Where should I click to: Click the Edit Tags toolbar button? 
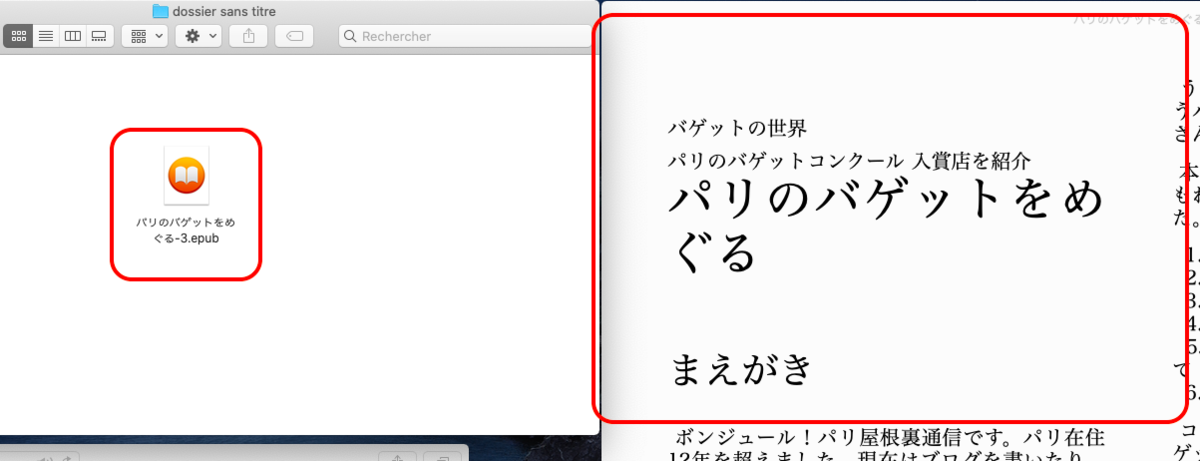coord(295,35)
